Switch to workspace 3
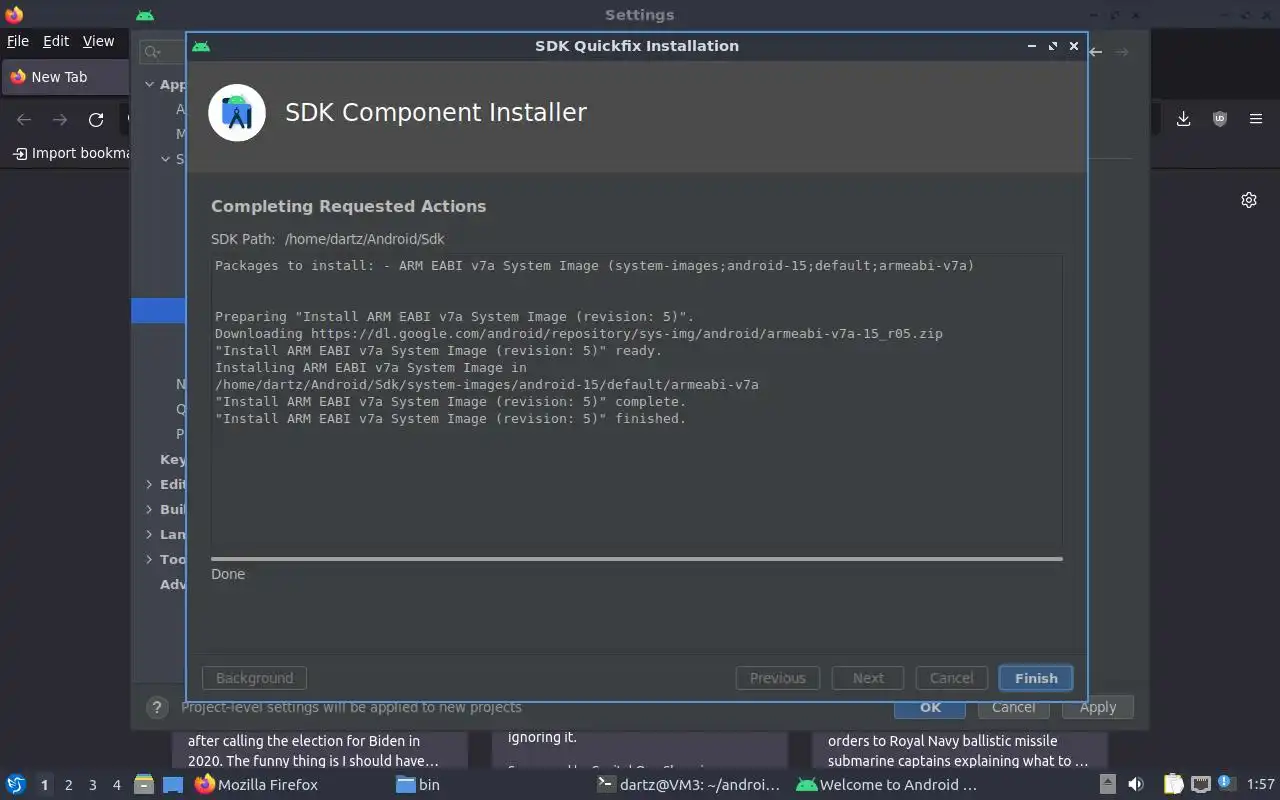Viewport: 1280px width, 800px height. [x=92, y=785]
